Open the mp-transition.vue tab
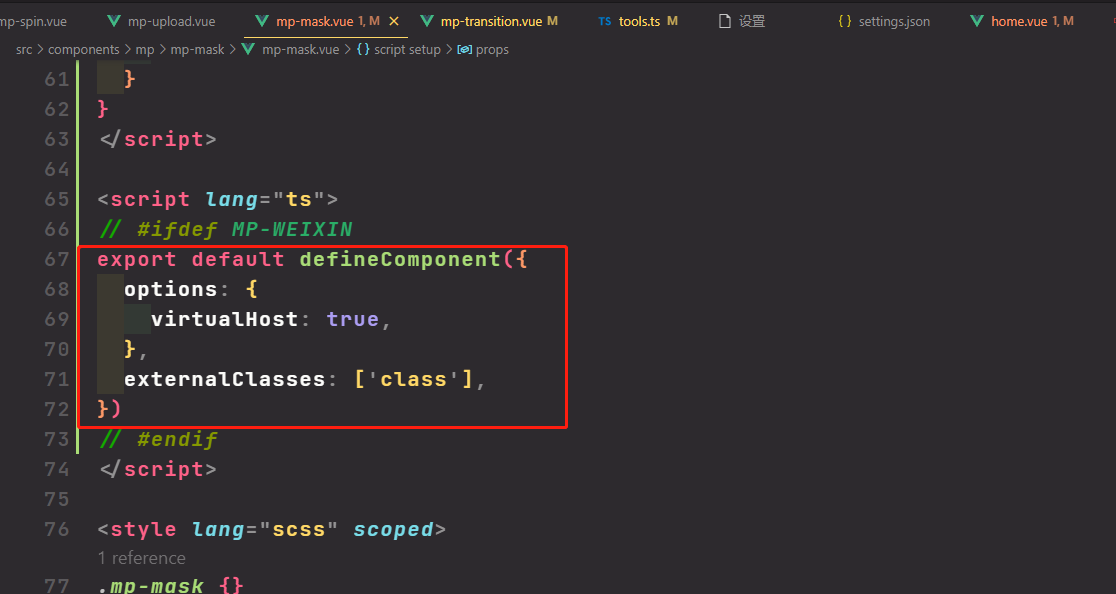Screen dimensions: 1116x594 [x=490, y=21]
